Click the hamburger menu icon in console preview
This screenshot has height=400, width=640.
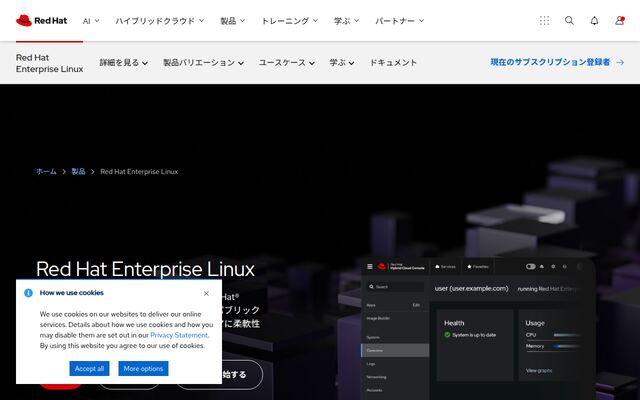tap(370, 267)
